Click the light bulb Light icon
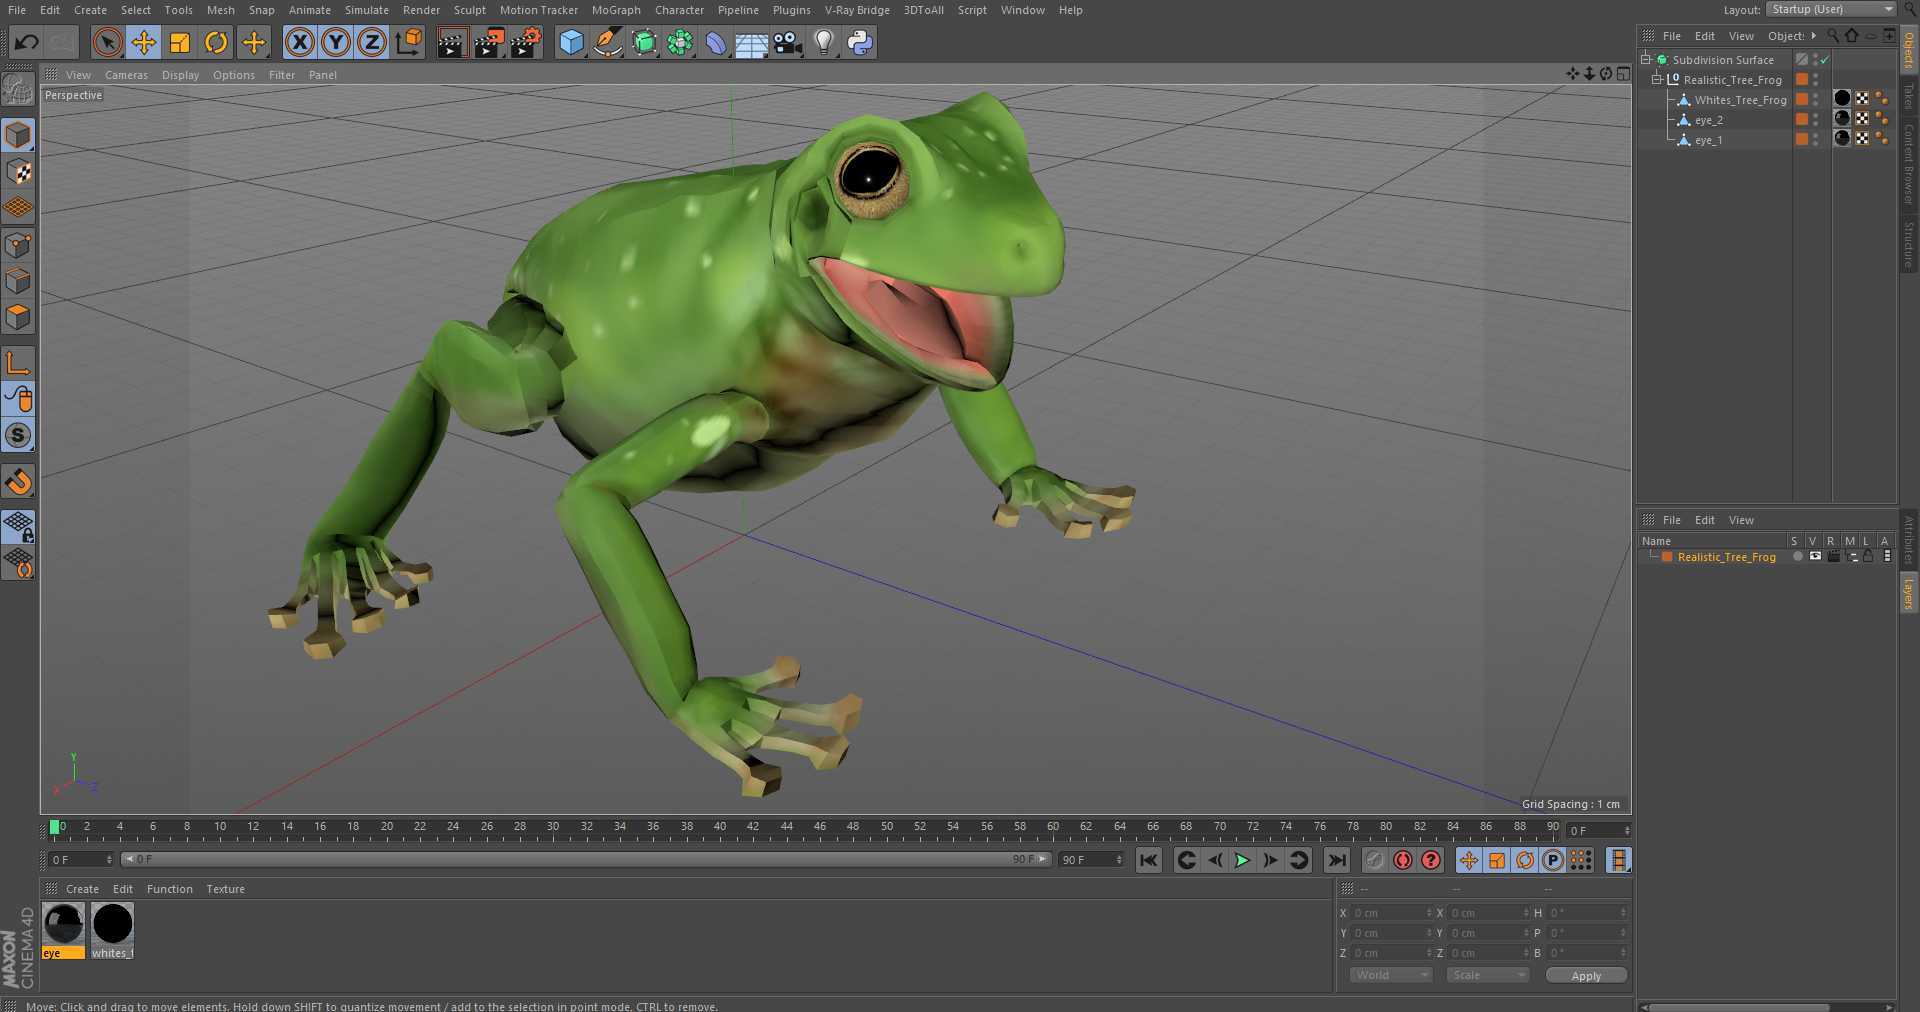This screenshot has width=1920, height=1012. click(823, 42)
